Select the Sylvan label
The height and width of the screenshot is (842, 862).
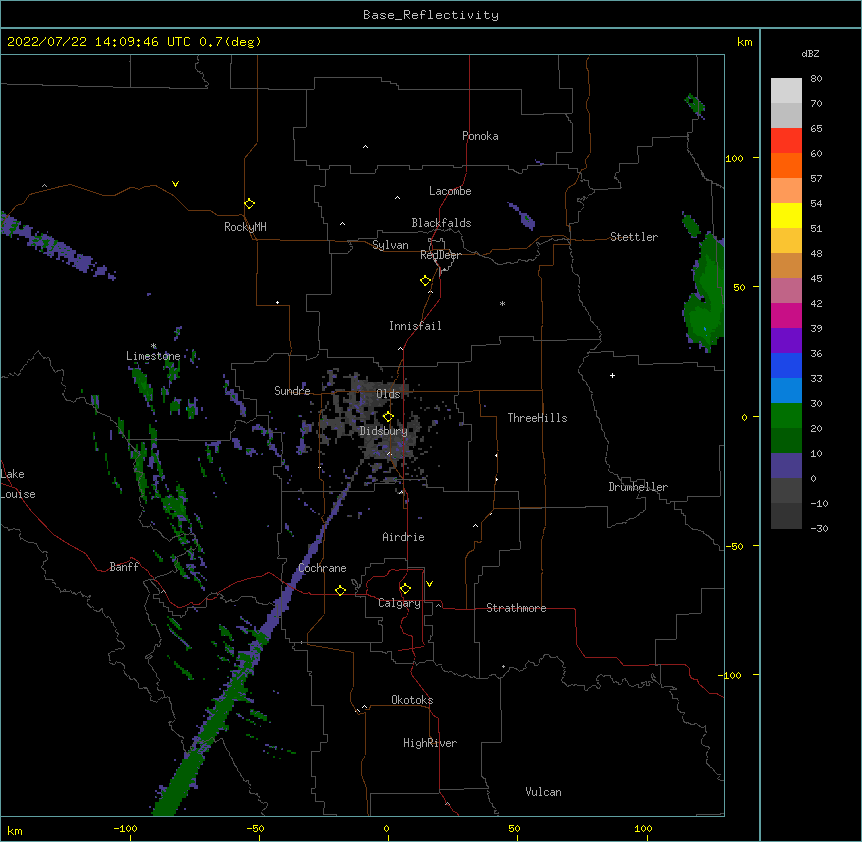pos(390,246)
